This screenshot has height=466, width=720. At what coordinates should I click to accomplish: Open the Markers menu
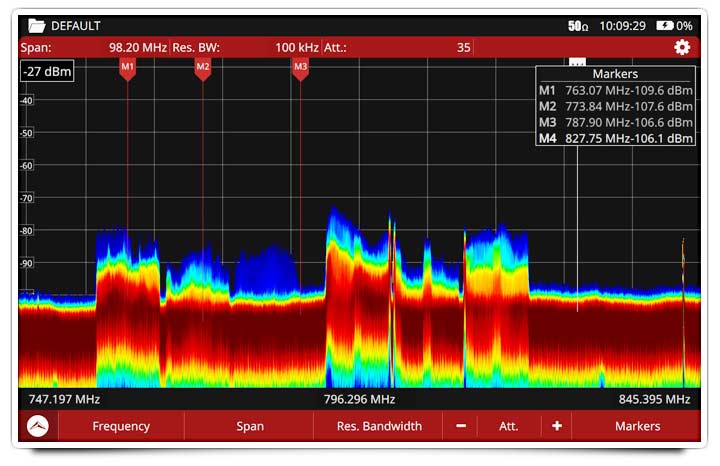click(637, 426)
